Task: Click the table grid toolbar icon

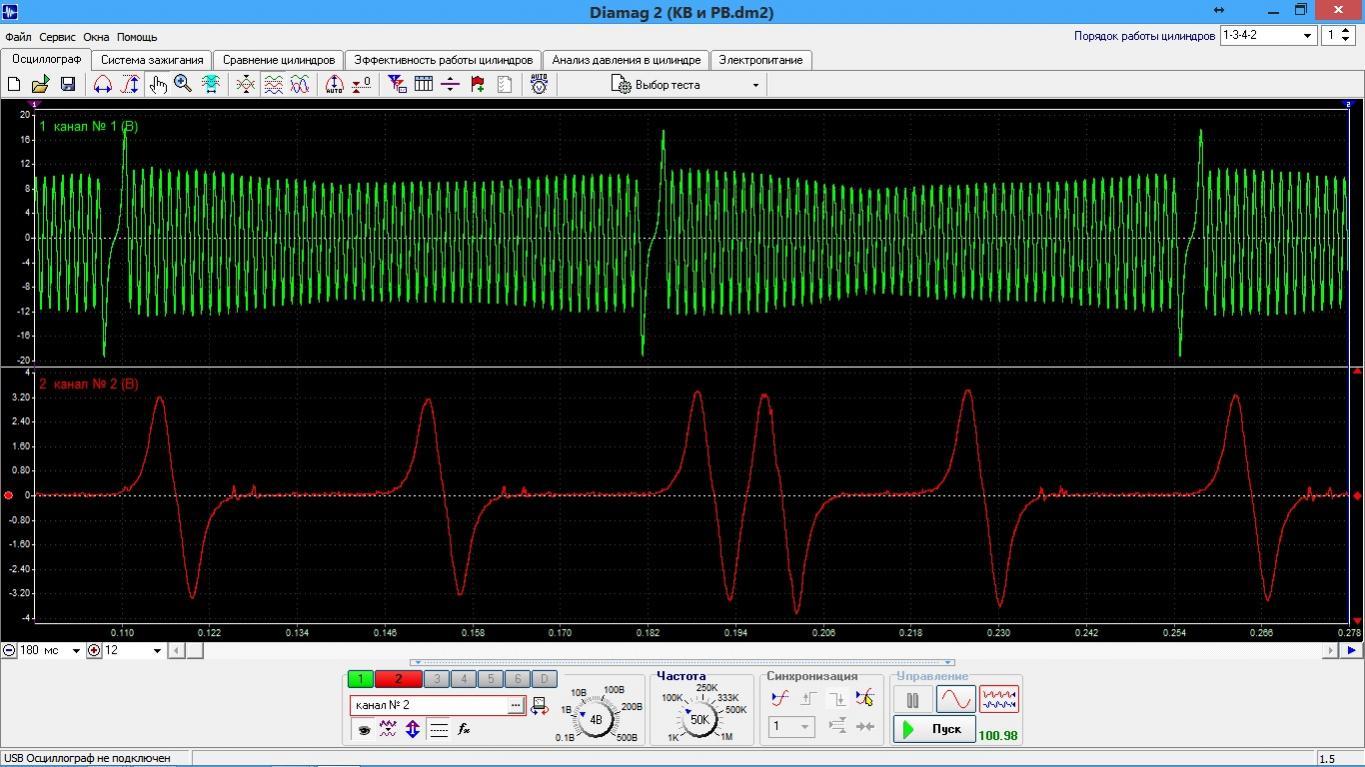Action: click(424, 85)
